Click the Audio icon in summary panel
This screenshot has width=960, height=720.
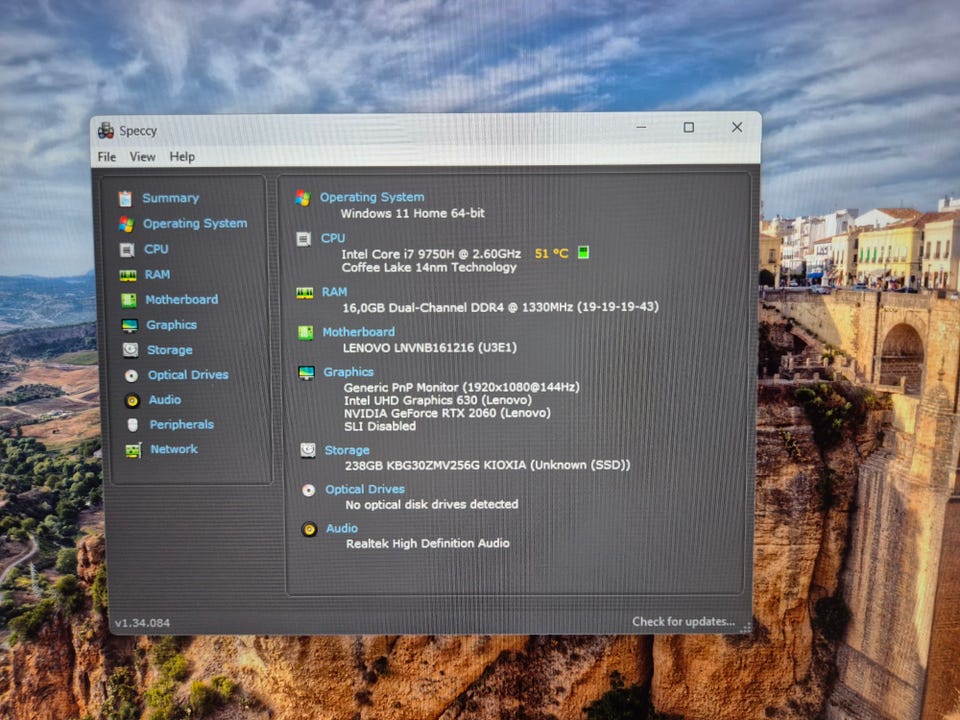point(309,529)
